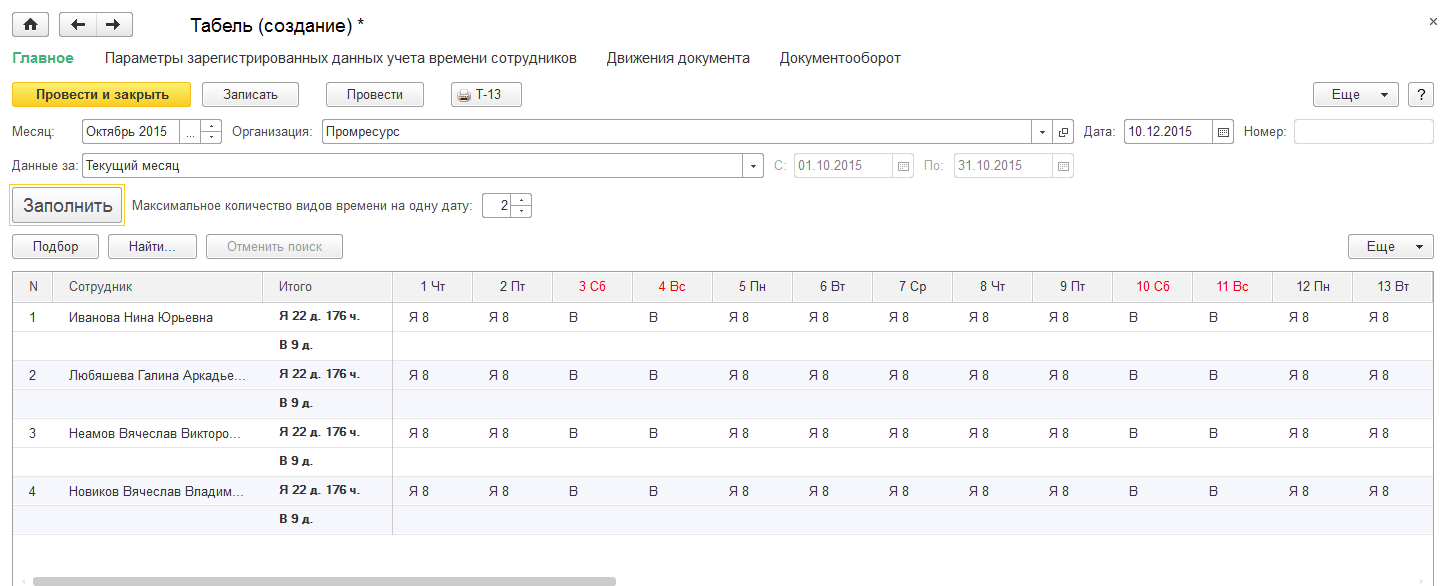This screenshot has height=586, width=1451.
Task: Open help with the question mark button
Action: pyautogui.click(x=1421, y=95)
